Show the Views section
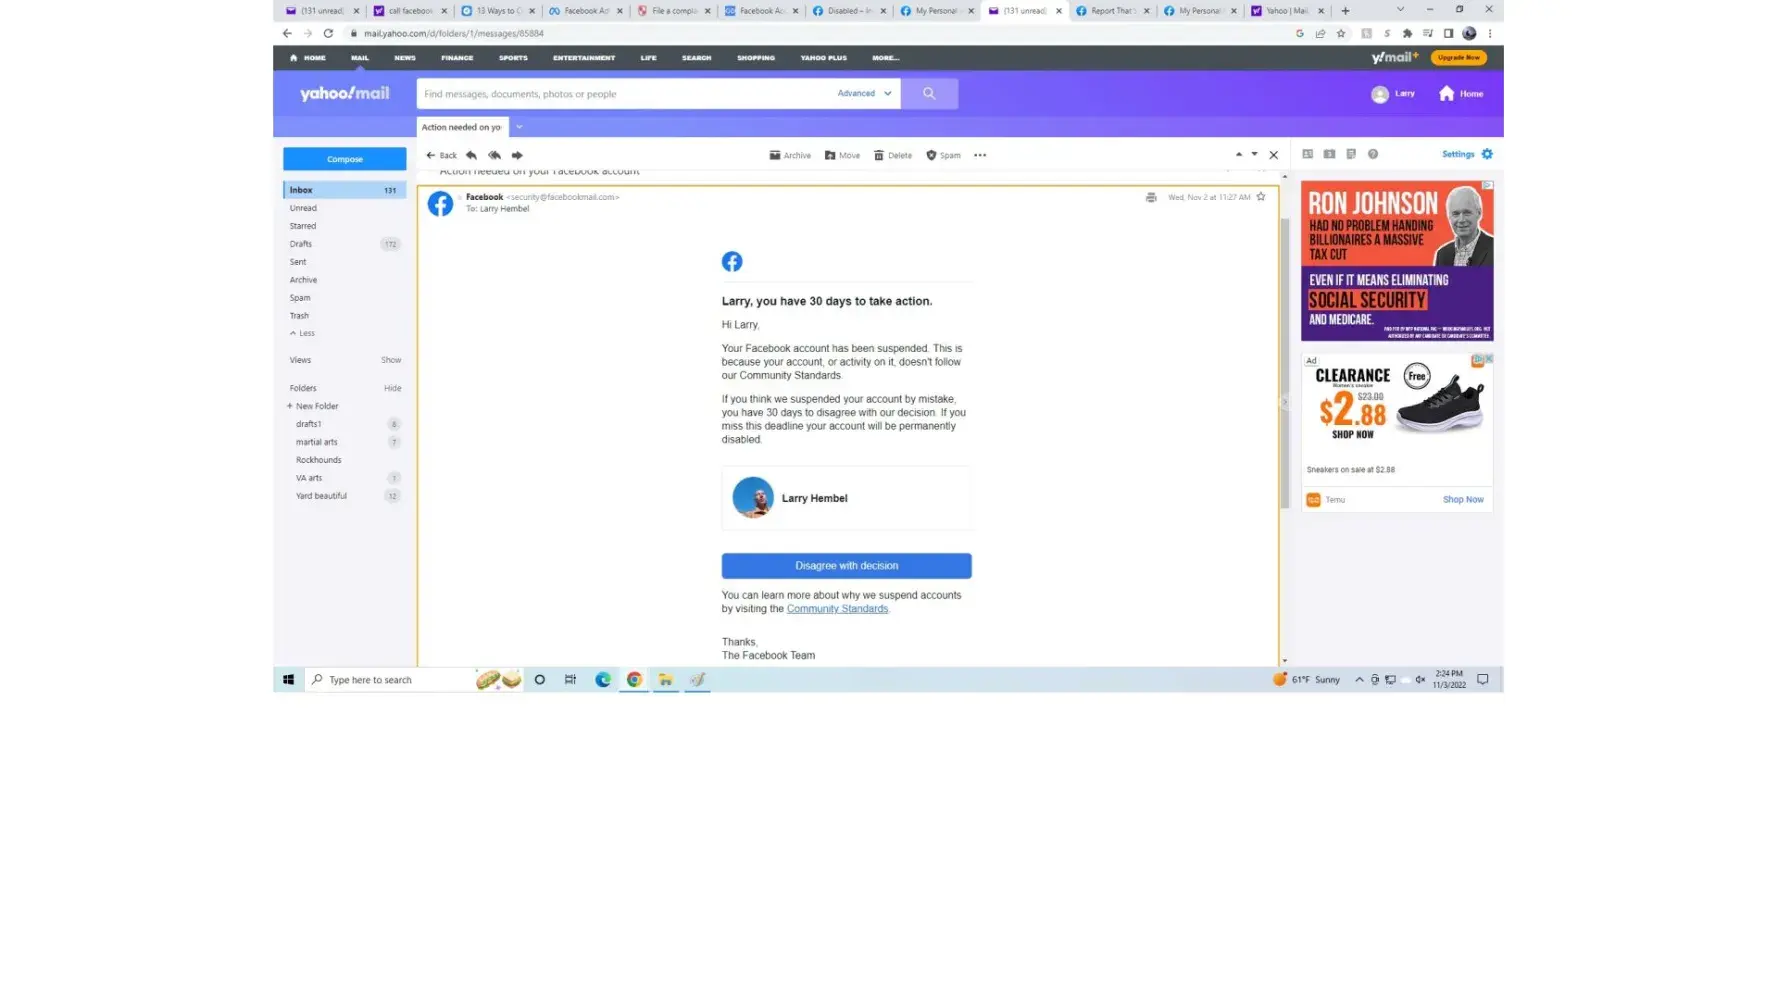The image size is (1778, 1000). tap(391, 360)
